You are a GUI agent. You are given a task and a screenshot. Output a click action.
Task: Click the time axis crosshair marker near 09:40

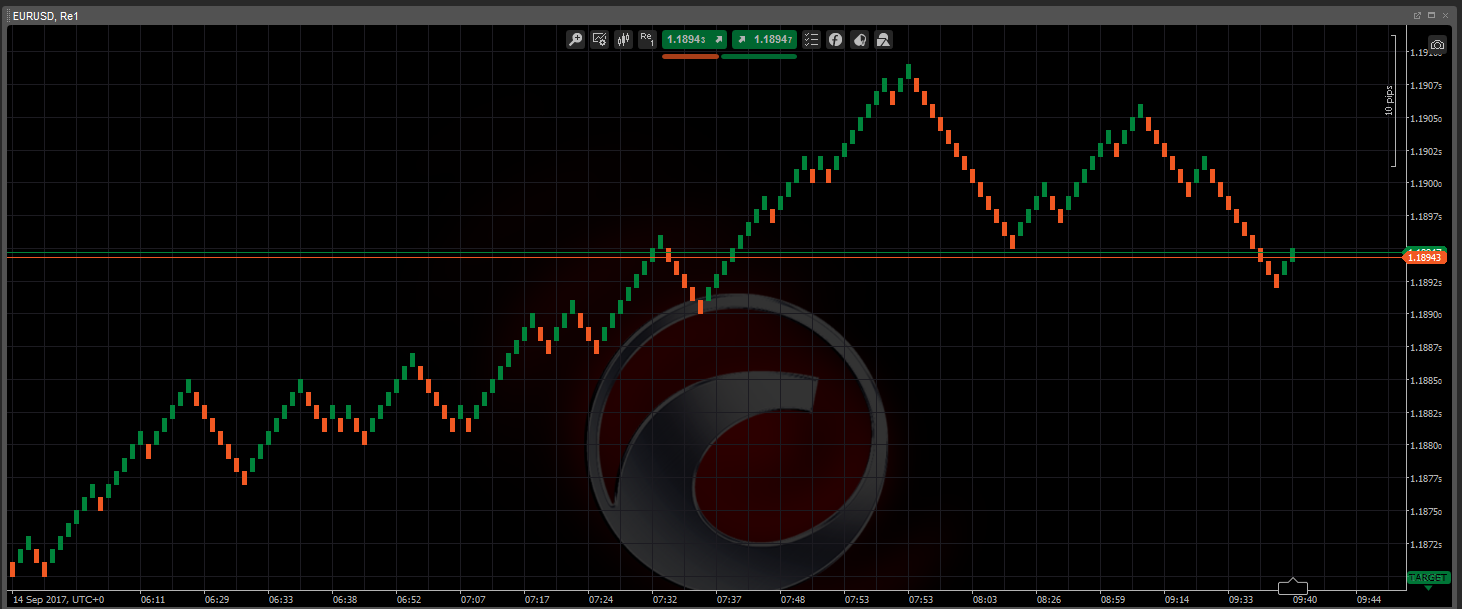tap(1293, 587)
